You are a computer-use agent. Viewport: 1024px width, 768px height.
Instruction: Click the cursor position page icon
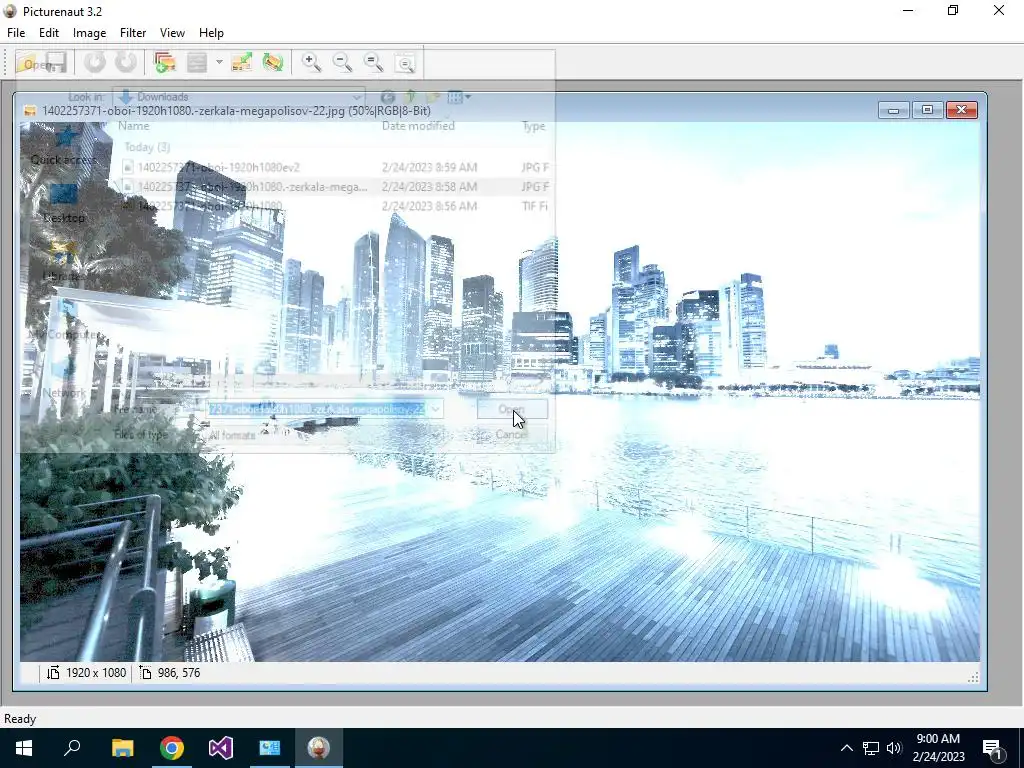click(x=146, y=673)
